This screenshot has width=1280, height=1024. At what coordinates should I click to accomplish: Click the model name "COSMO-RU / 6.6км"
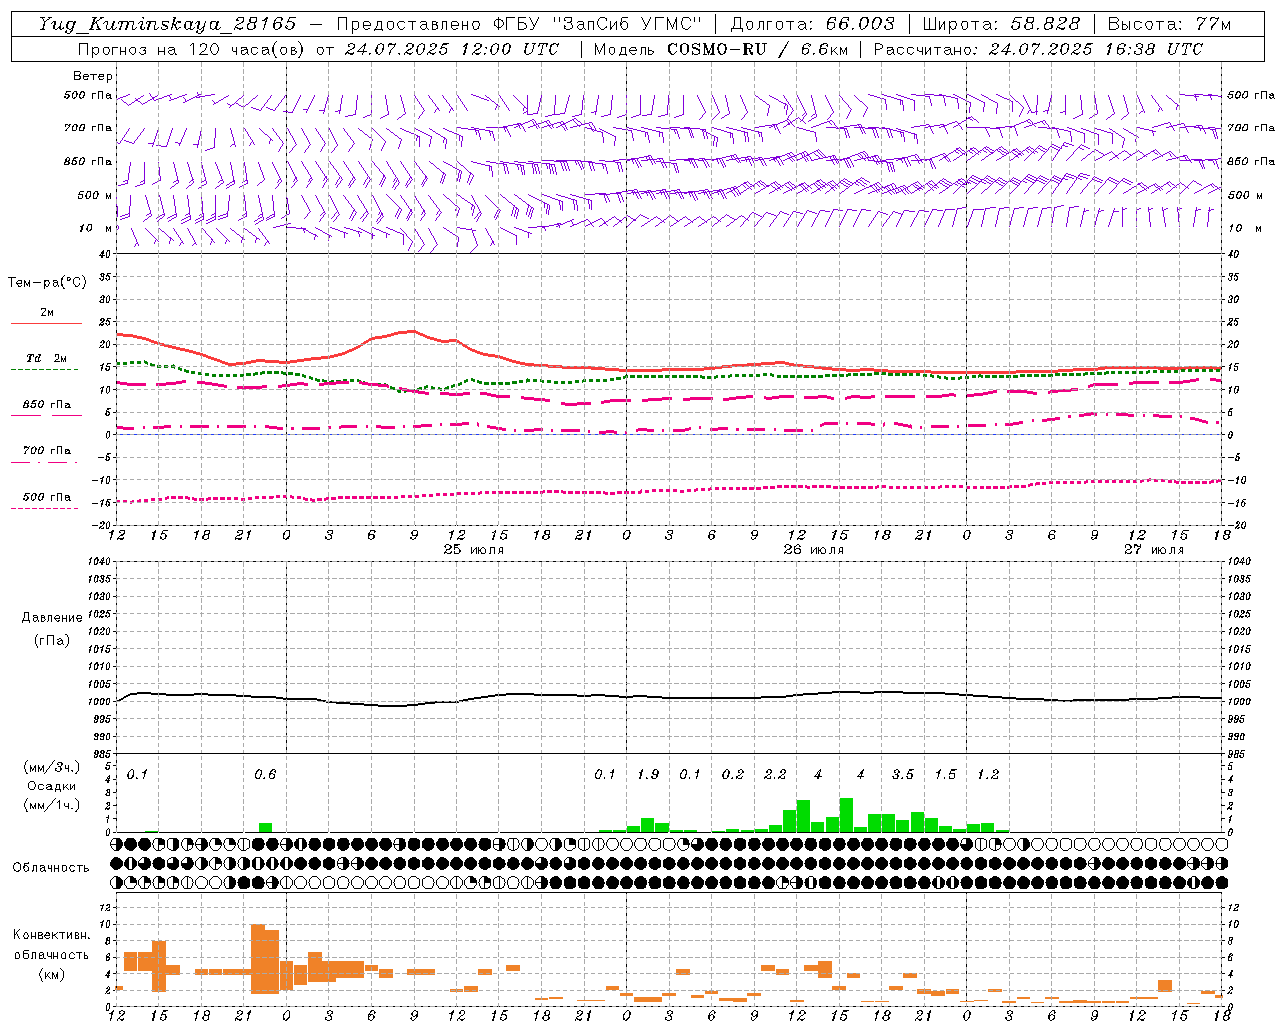pos(759,49)
